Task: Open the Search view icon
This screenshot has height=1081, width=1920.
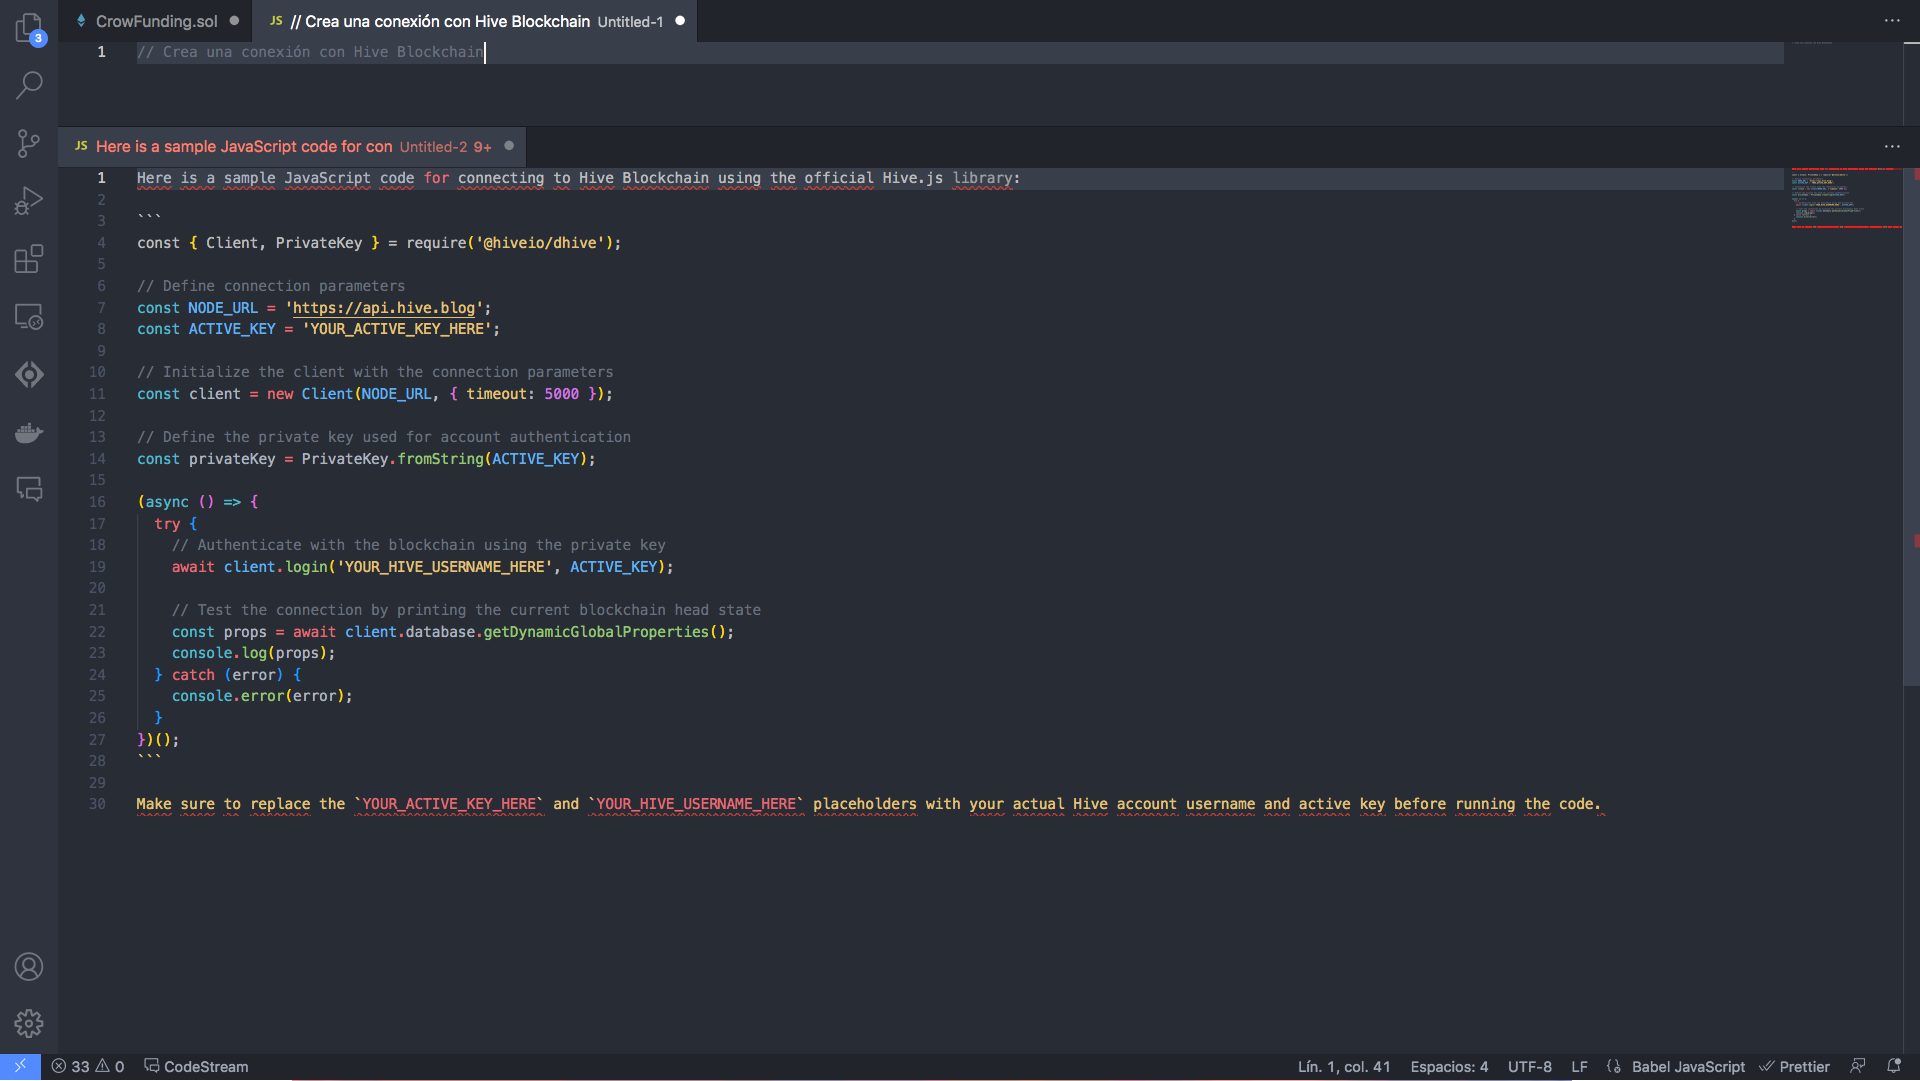Action: point(29,85)
